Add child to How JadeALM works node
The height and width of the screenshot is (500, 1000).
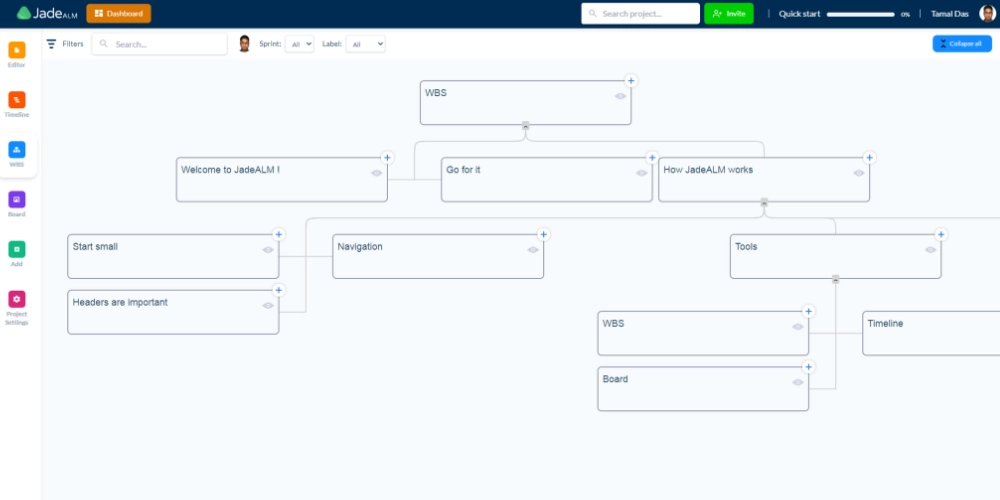coord(869,158)
